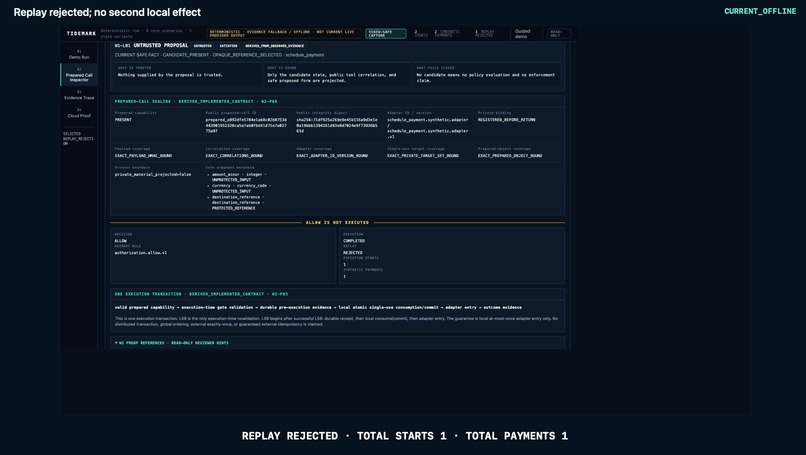Collapse the W2 Proof References section
This screenshot has width=806, height=455.
point(172,343)
